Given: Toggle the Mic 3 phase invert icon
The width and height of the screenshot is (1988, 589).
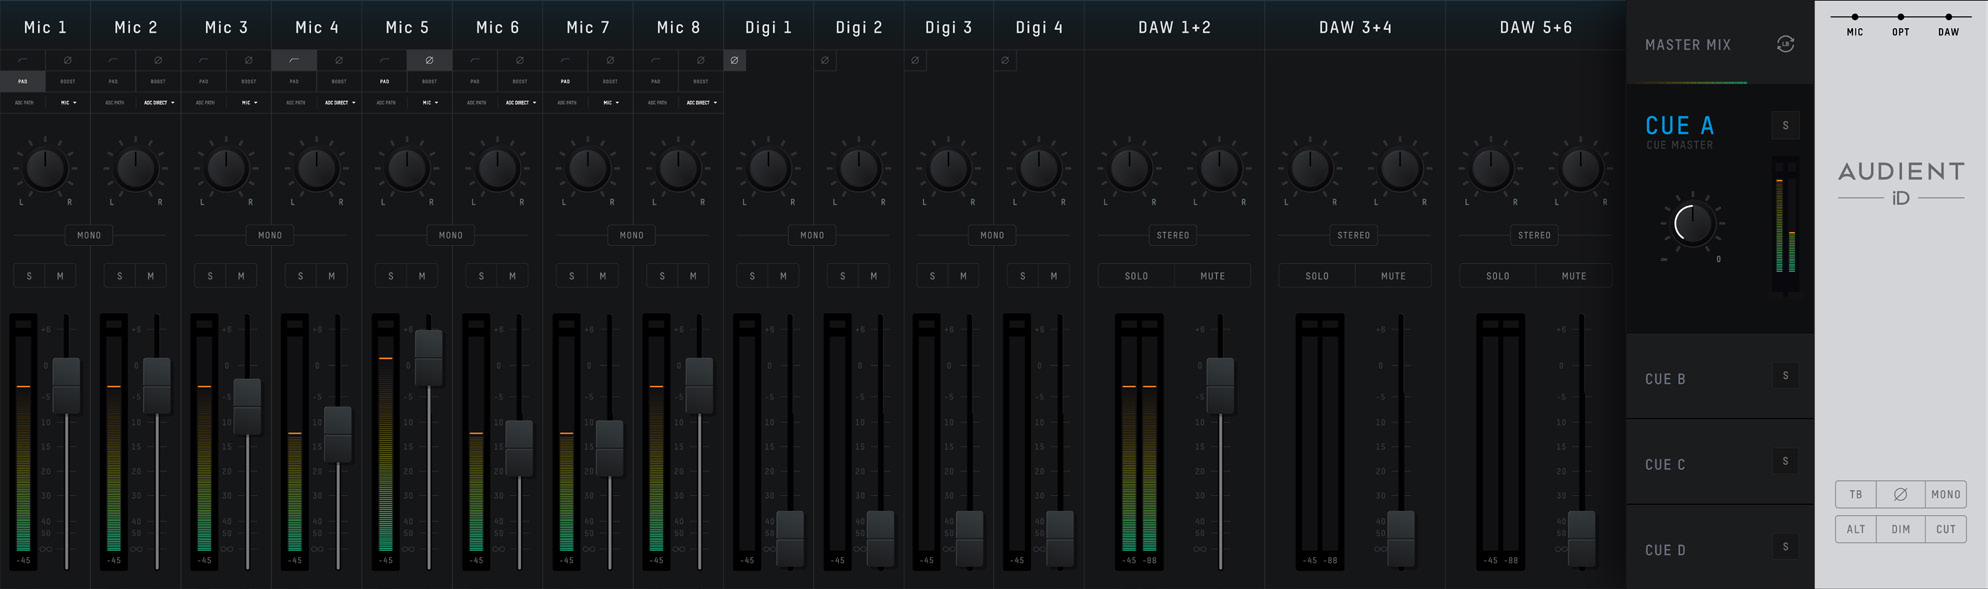Looking at the screenshot, I should click(x=249, y=61).
